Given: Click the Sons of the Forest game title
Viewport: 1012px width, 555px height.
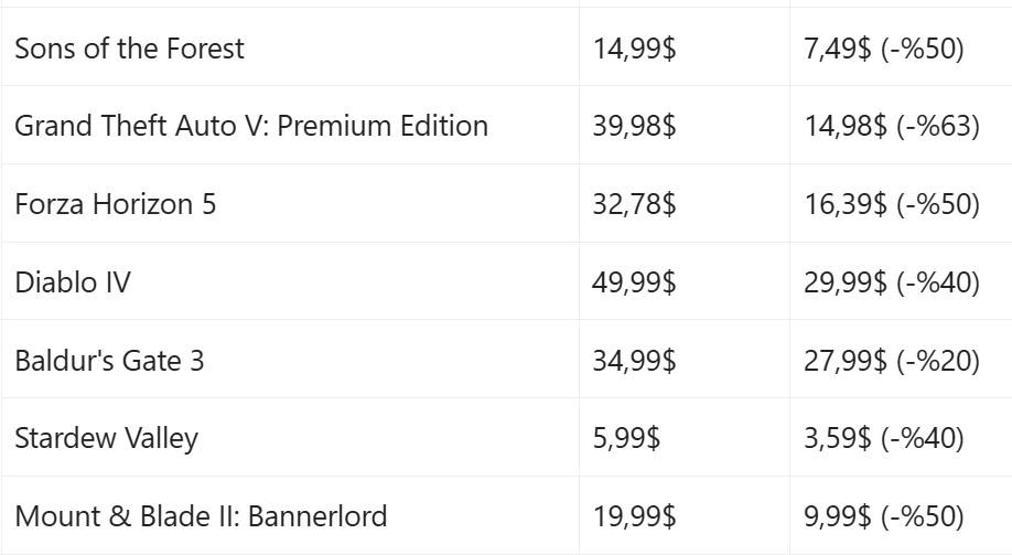Looking at the screenshot, I should (x=129, y=48).
